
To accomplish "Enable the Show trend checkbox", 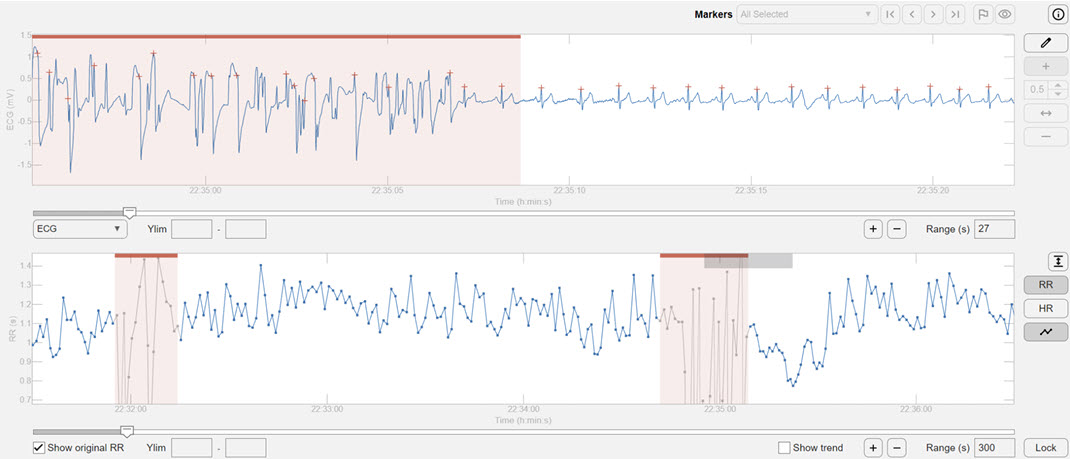I will click(784, 448).
